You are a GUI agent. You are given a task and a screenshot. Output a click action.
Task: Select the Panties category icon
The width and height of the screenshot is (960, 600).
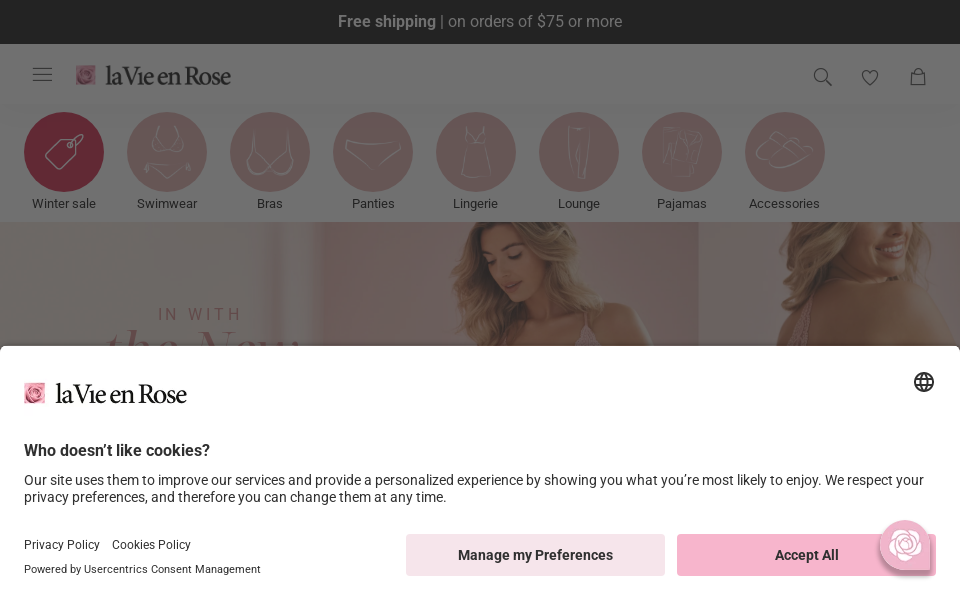pos(373,152)
